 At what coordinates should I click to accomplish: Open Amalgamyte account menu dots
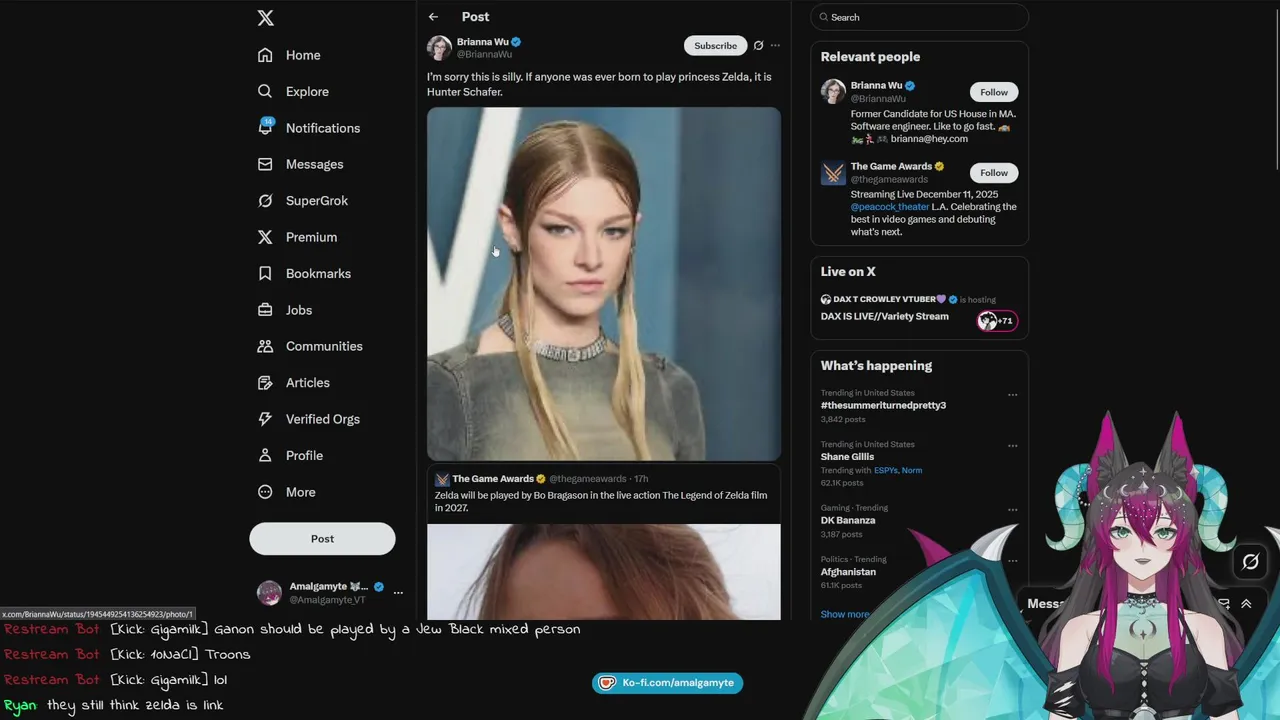pos(398,593)
